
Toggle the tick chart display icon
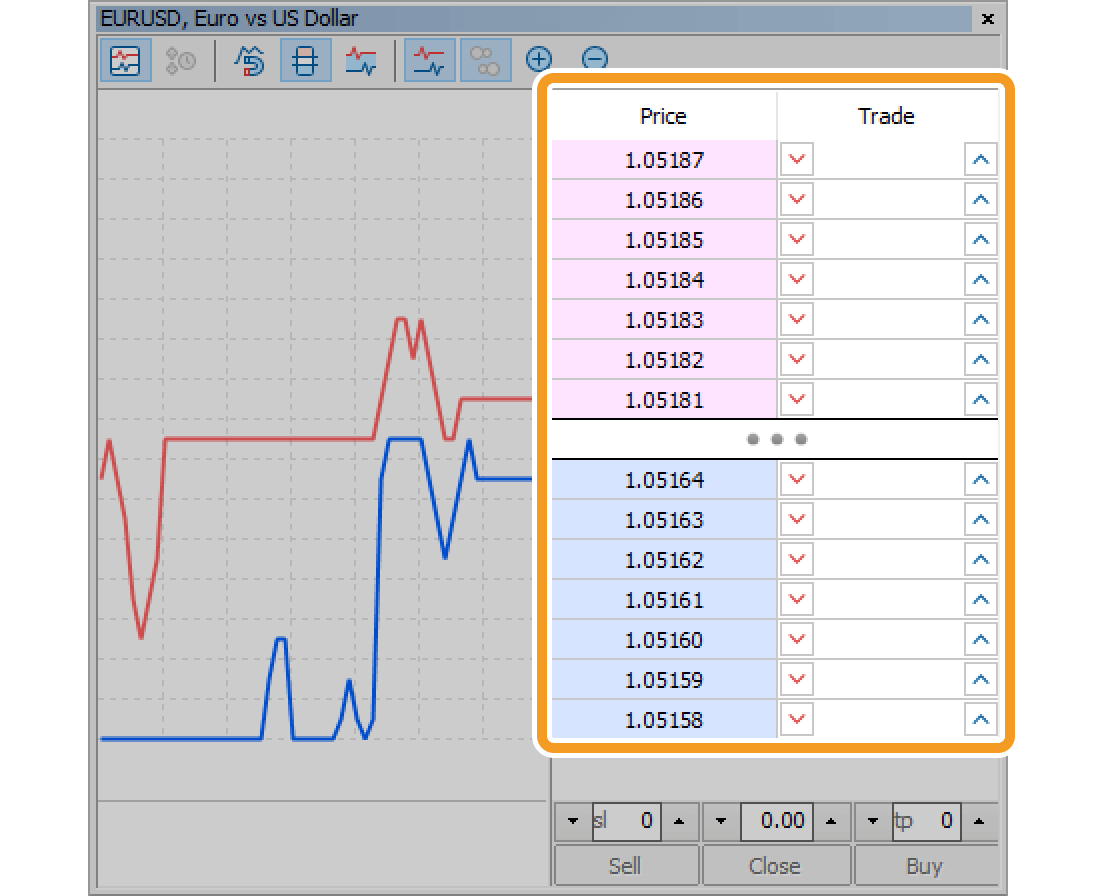click(x=125, y=61)
